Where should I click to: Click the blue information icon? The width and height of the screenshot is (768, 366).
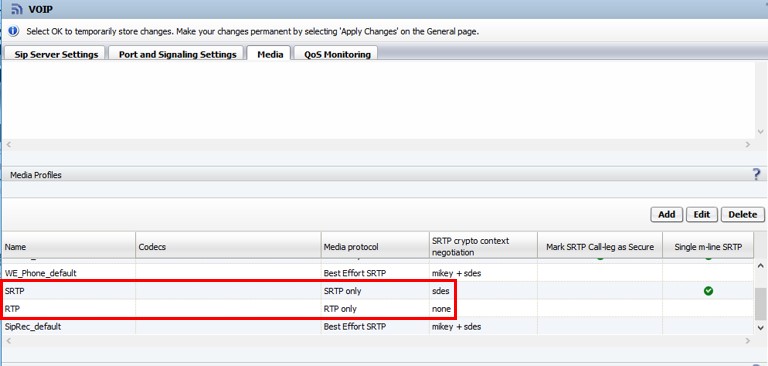[14, 31]
